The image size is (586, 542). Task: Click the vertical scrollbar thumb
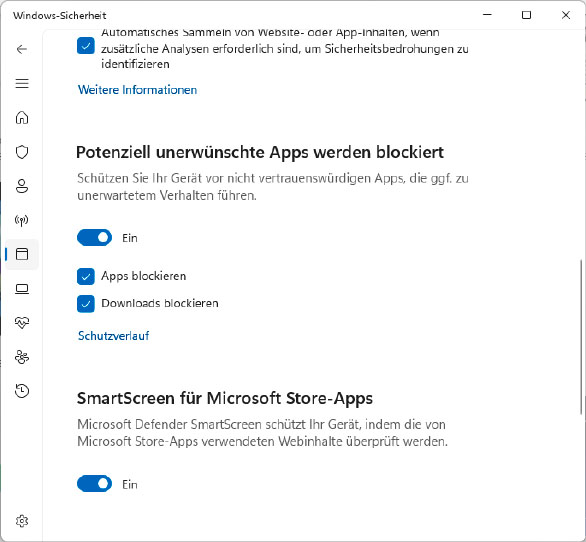581,336
